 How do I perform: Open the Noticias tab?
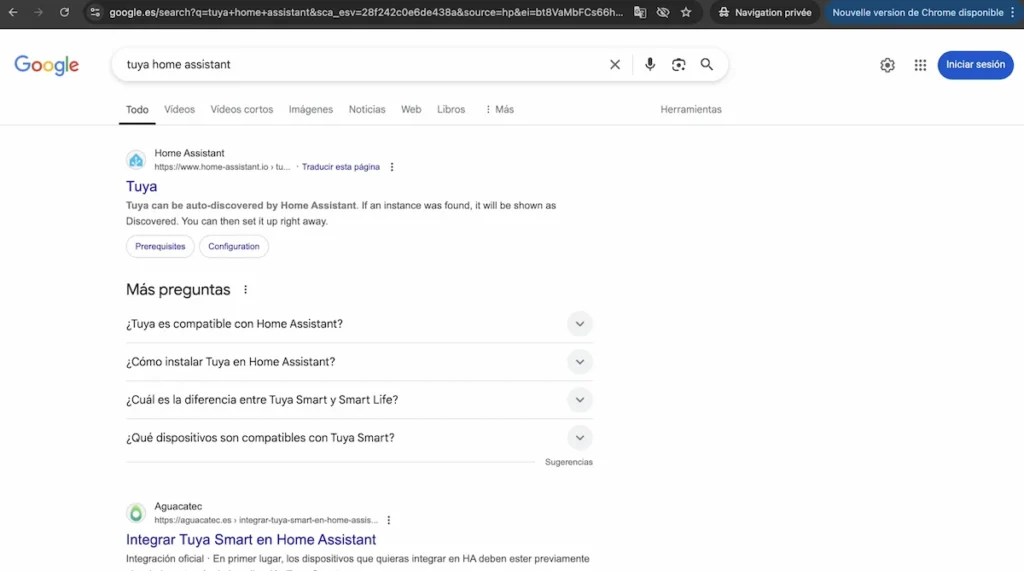(367, 110)
